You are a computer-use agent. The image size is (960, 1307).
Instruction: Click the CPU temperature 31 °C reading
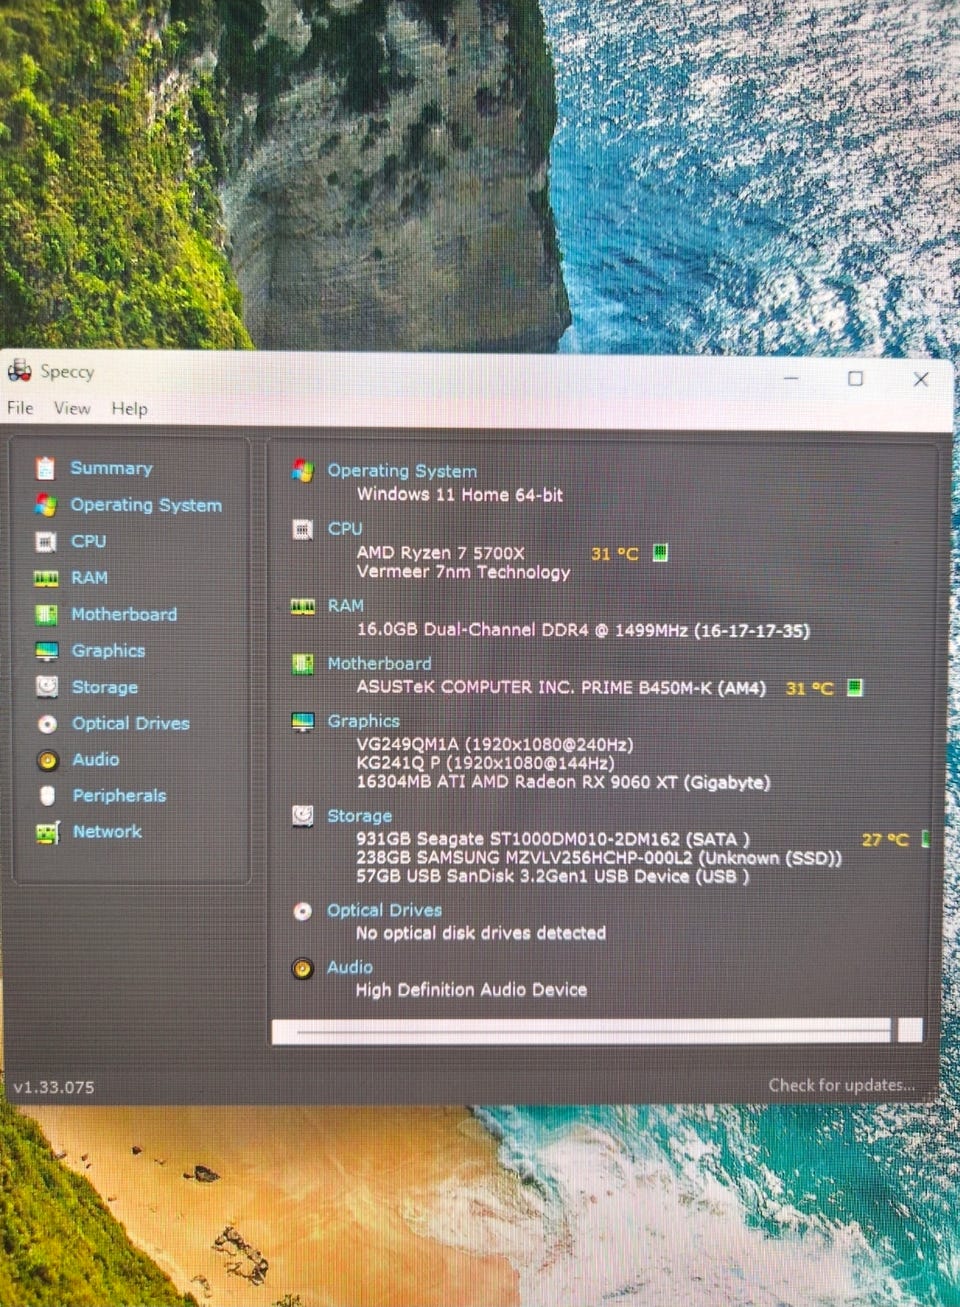click(x=614, y=553)
